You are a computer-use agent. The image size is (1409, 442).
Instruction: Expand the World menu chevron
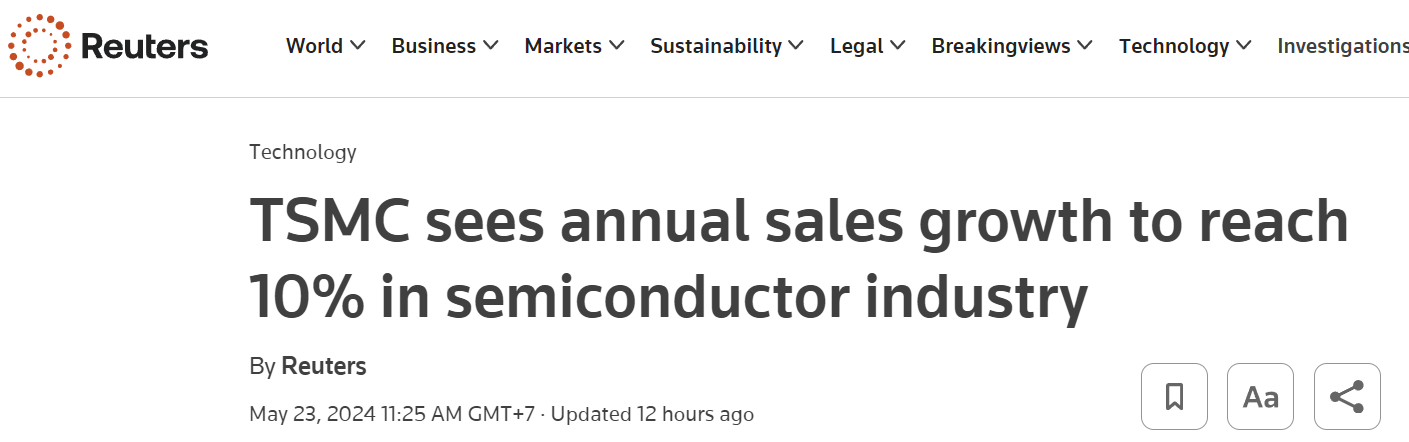358,46
